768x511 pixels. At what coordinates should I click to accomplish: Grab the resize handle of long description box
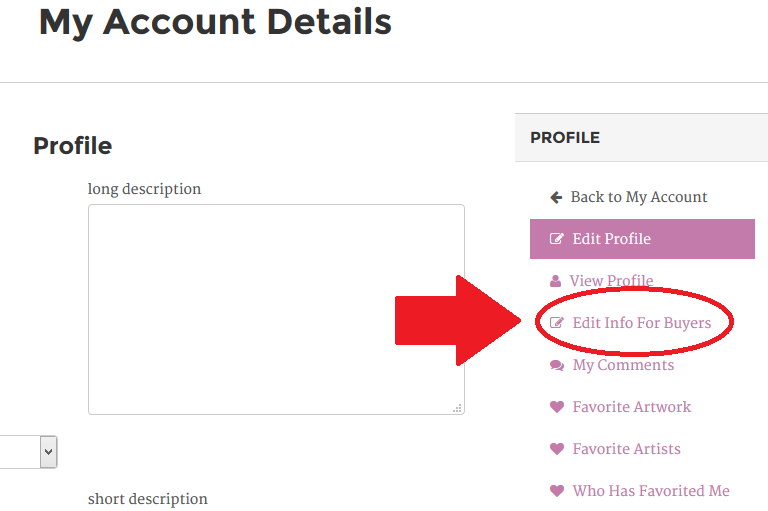458,408
